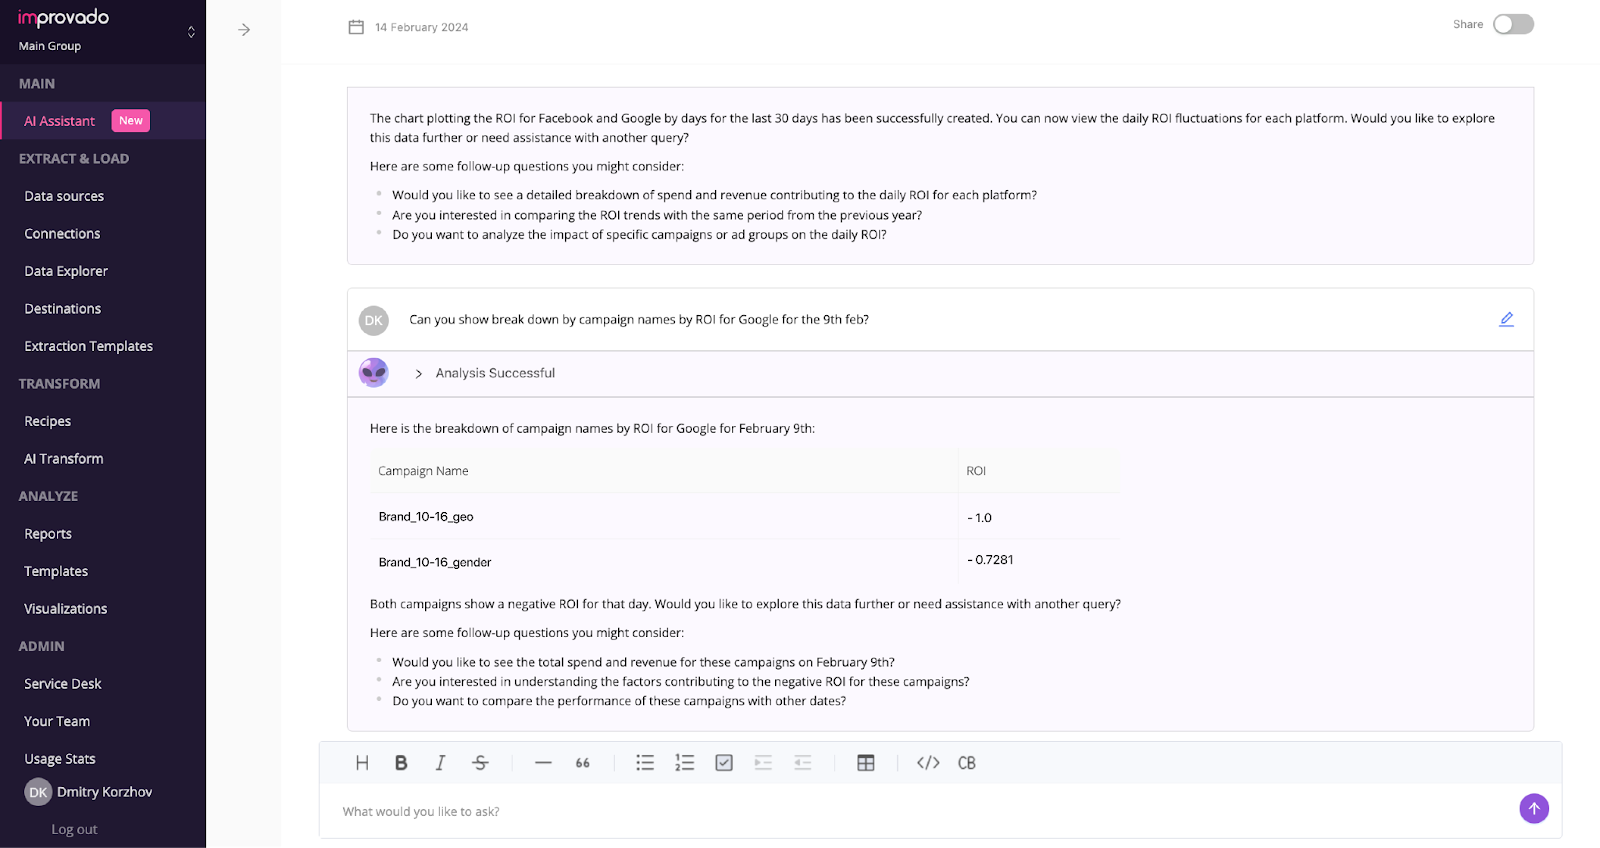Click the Log out link
The width and height of the screenshot is (1600, 848).
coord(74,829)
